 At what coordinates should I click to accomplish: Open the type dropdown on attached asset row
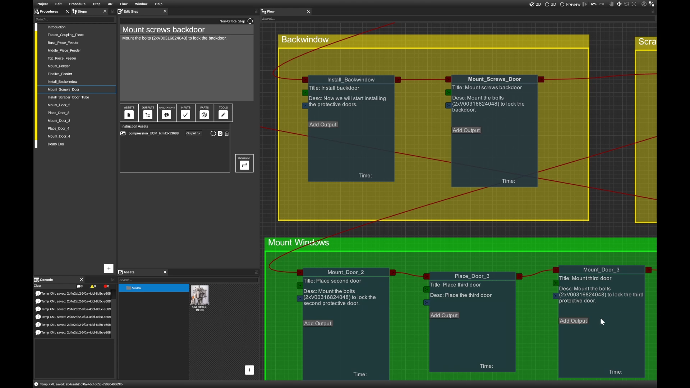pos(194,133)
